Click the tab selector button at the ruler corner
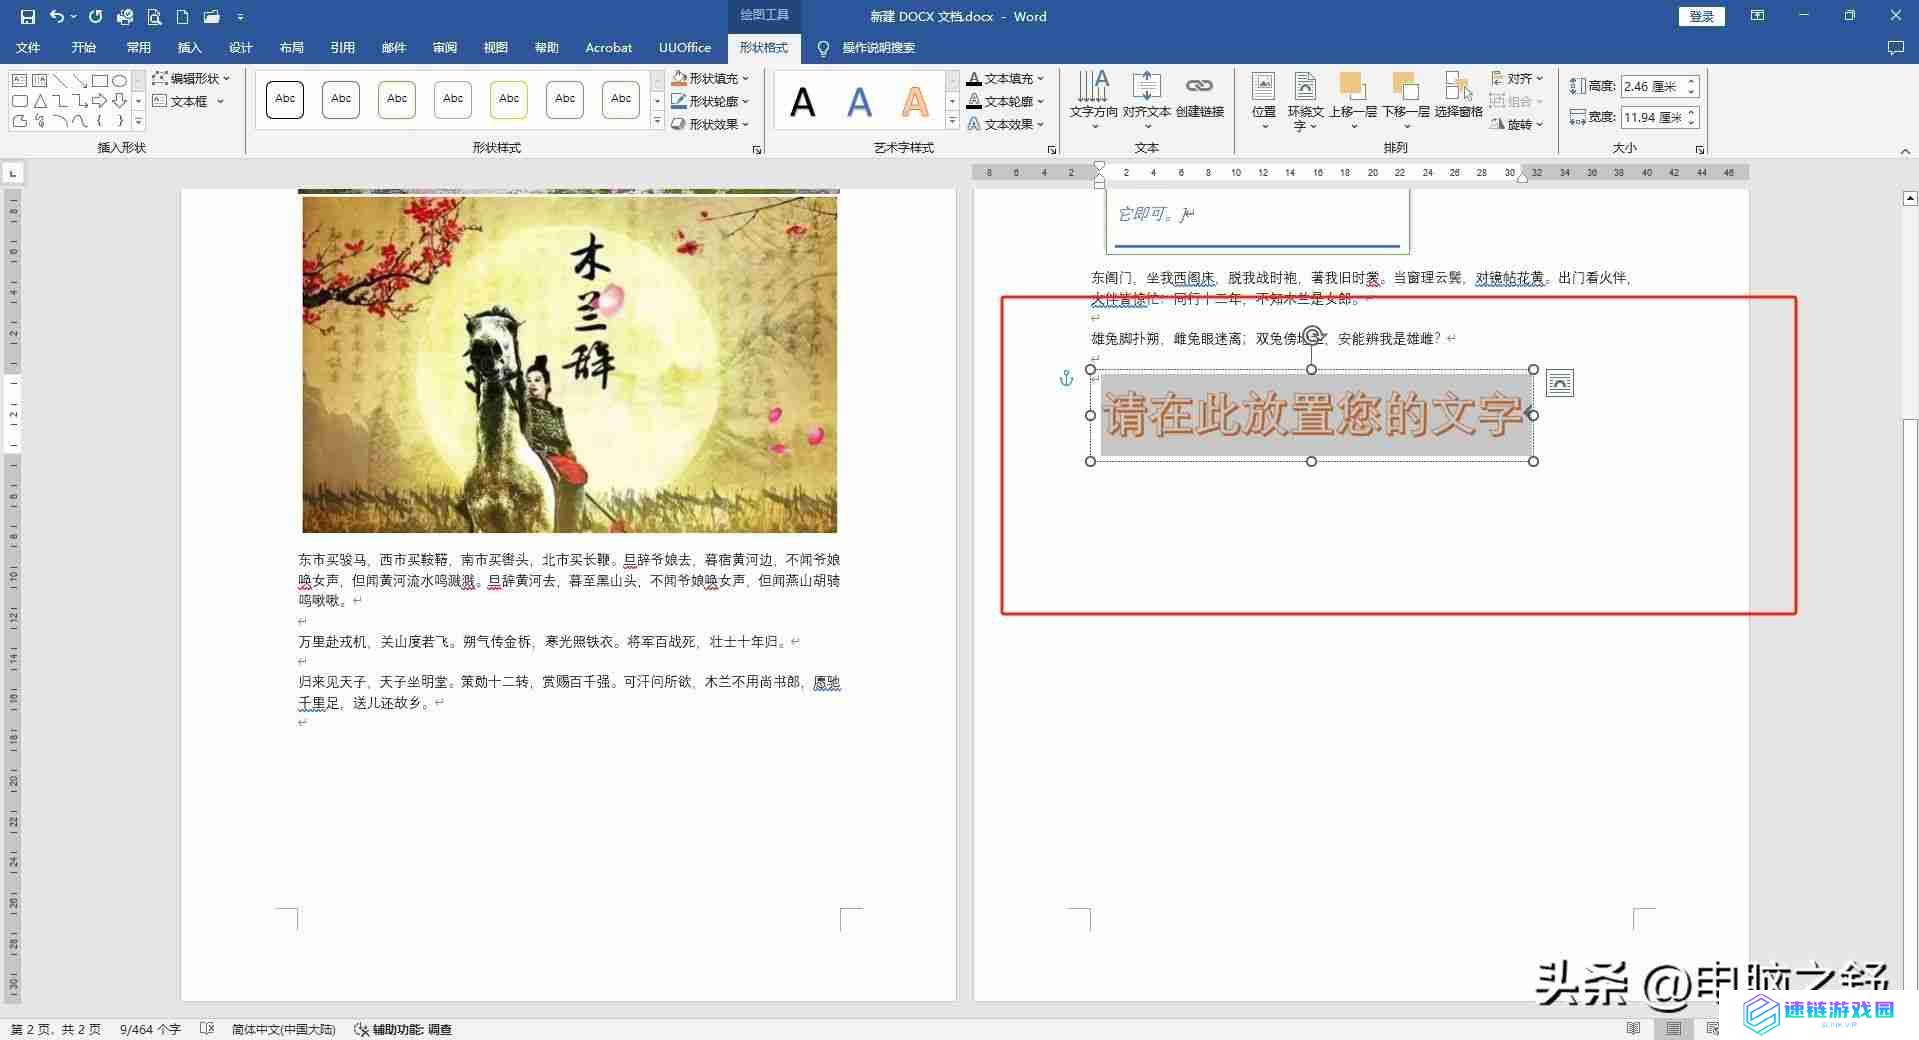This screenshot has width=1919, height=1040. [13, 173]
